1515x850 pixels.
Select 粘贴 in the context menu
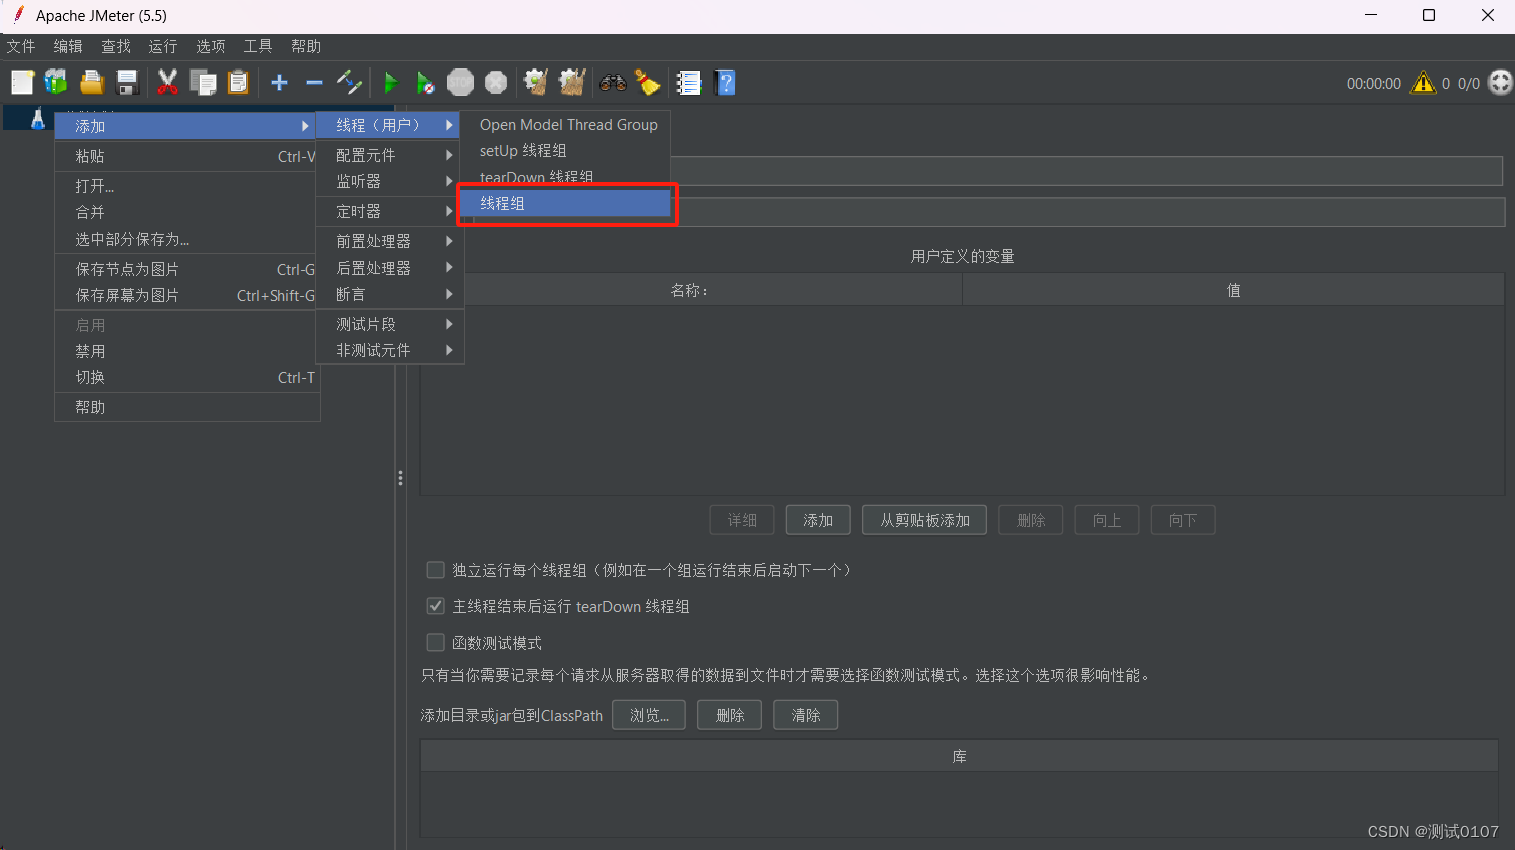(x=186, y=156)
